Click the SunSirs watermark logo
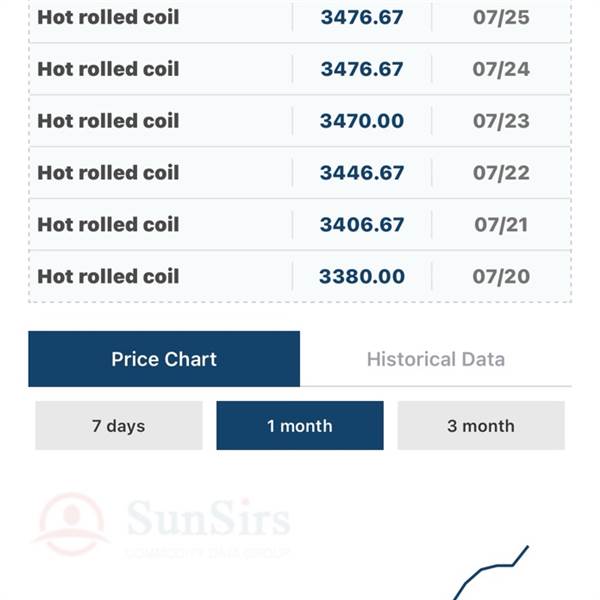 click(161, 524)
